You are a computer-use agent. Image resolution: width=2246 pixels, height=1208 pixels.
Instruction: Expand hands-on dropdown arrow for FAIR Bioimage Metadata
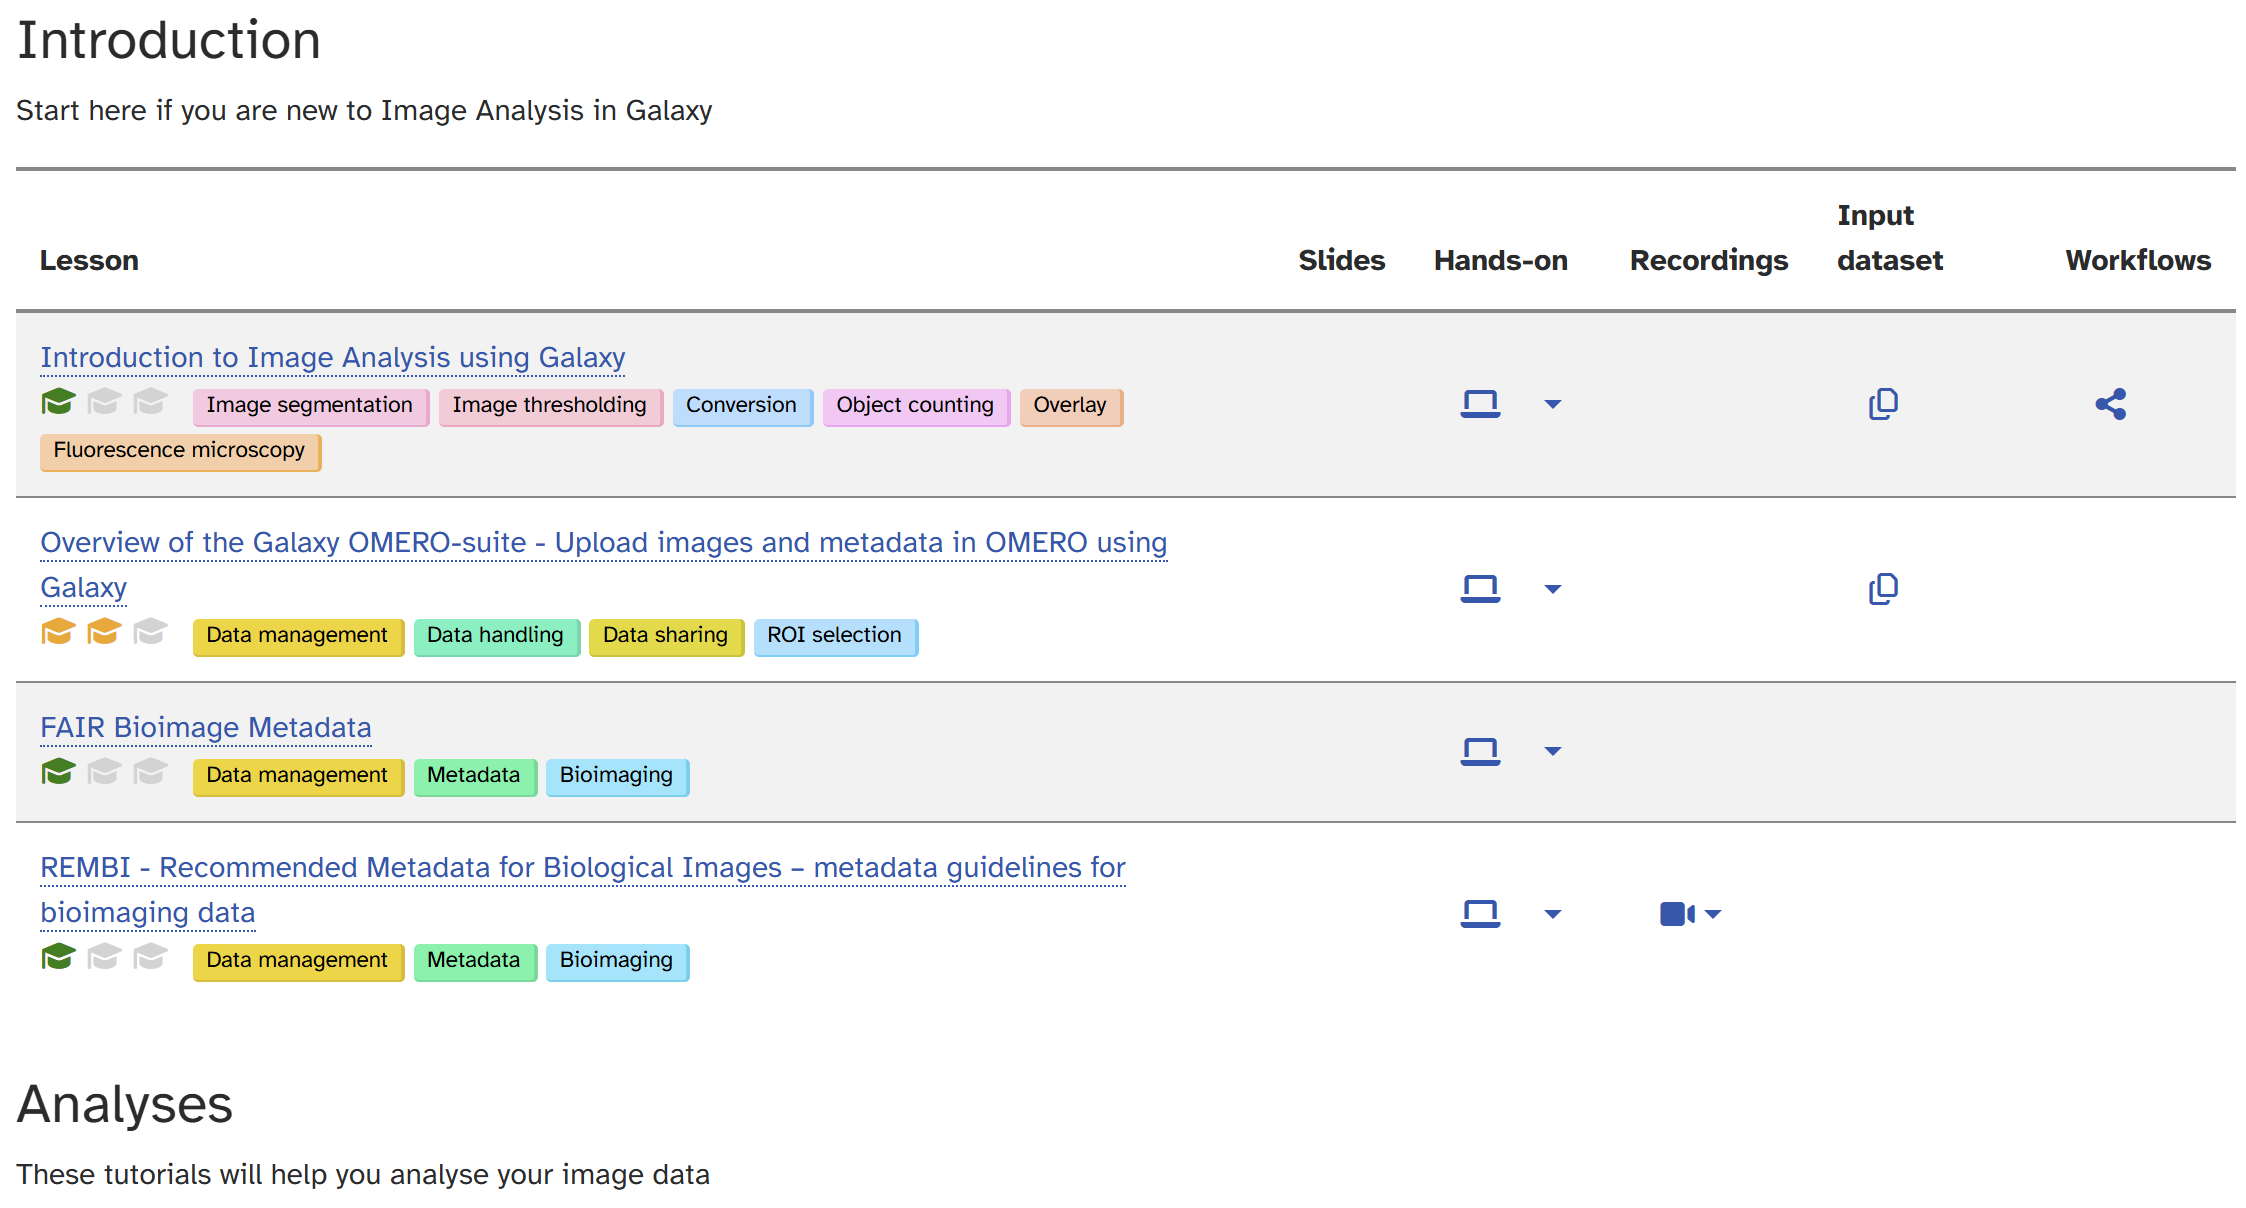[x=1552, y=752]
